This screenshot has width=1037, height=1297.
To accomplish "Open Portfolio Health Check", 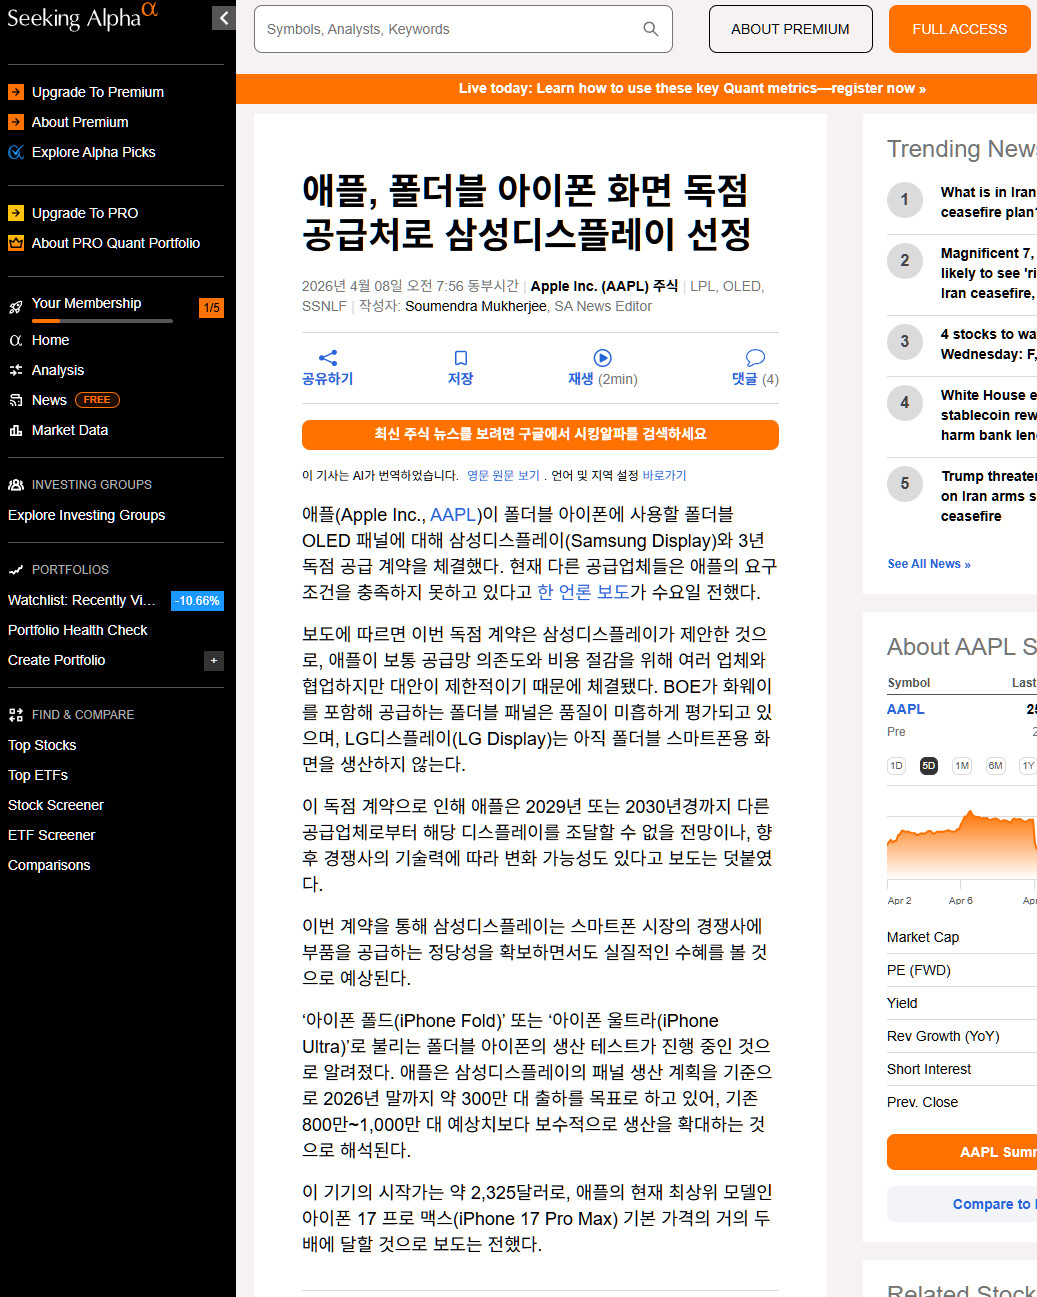I will (x=78, y=630).
